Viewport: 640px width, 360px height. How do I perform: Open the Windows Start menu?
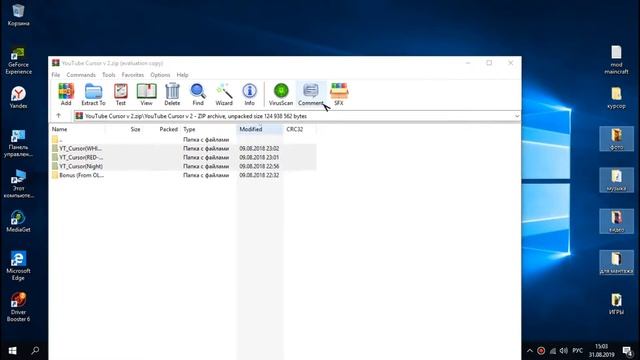click(12, 351)
